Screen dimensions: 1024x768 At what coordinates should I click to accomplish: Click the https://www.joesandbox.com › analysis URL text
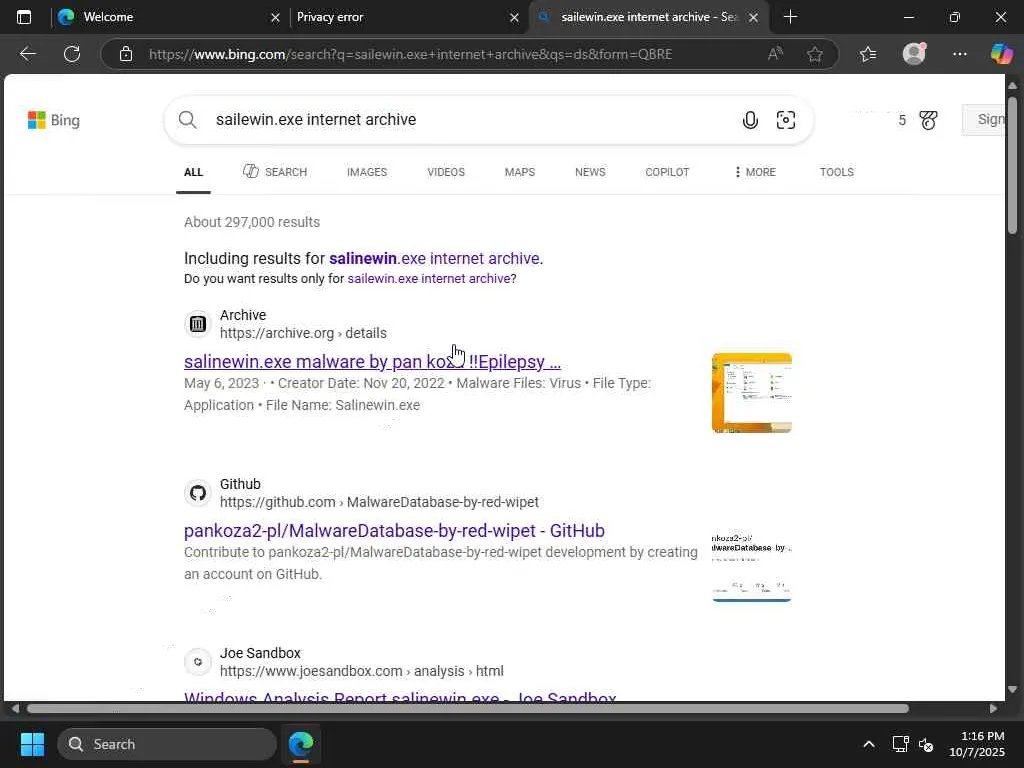[x=362, y=671]
